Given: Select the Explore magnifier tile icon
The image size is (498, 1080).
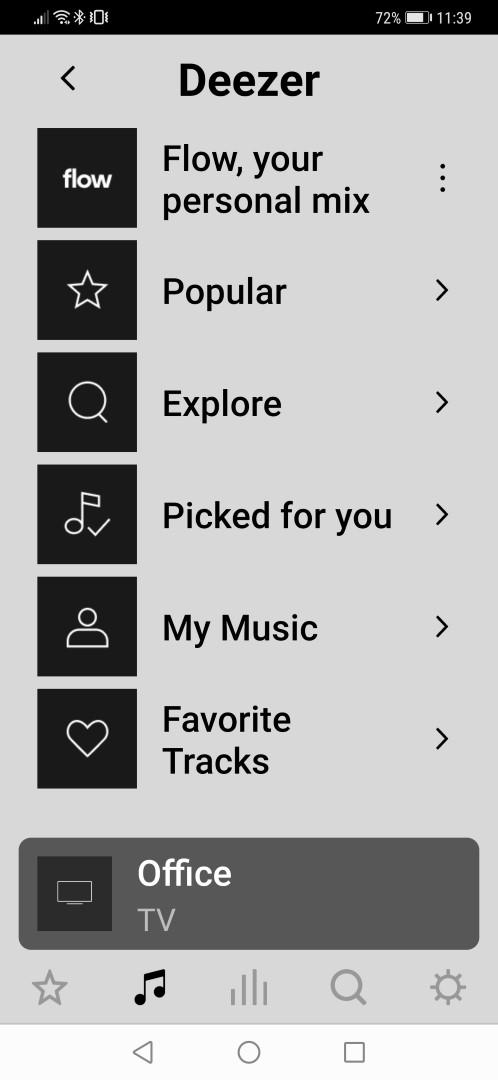Looking at the screenshot, I should pyautogui.click(x=87, y=402).
